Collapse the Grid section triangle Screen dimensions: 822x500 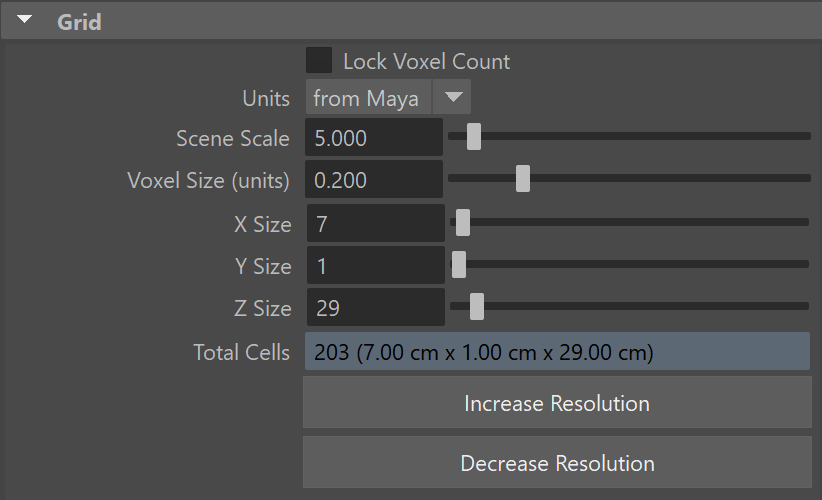click(x=24, y=20)
